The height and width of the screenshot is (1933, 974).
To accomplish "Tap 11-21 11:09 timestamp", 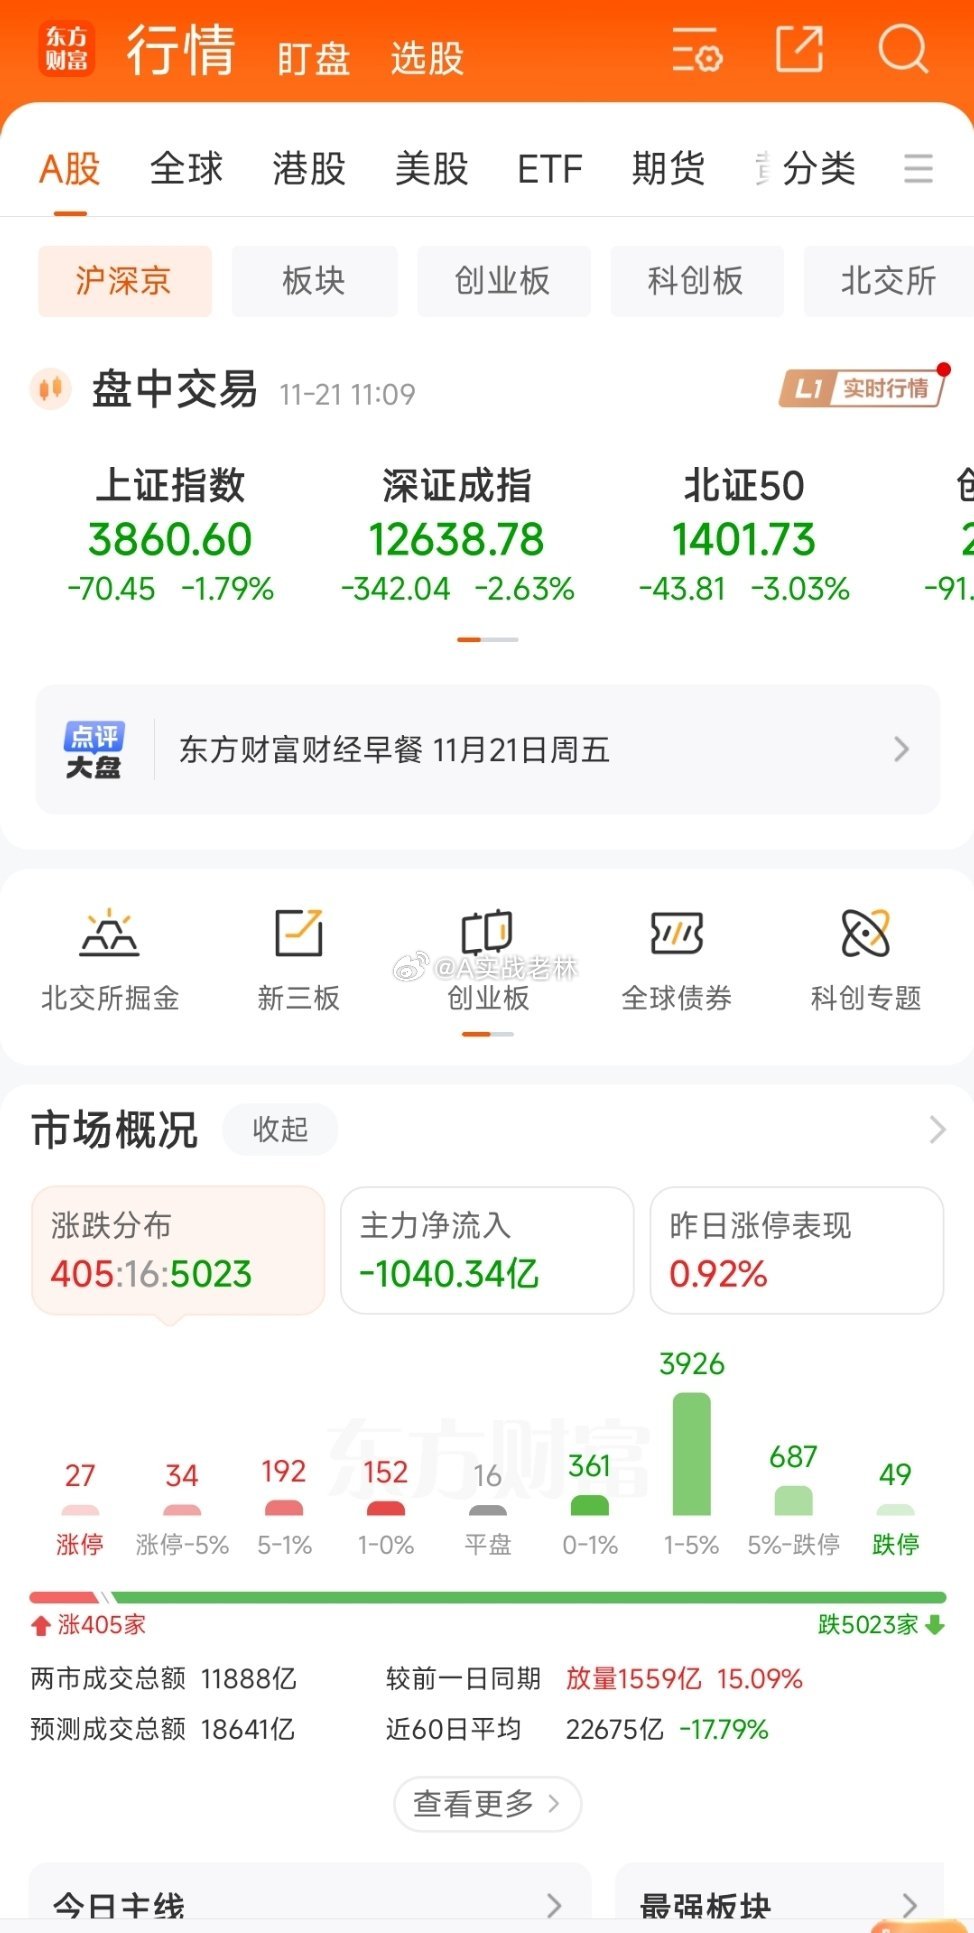I will point(347,394).
